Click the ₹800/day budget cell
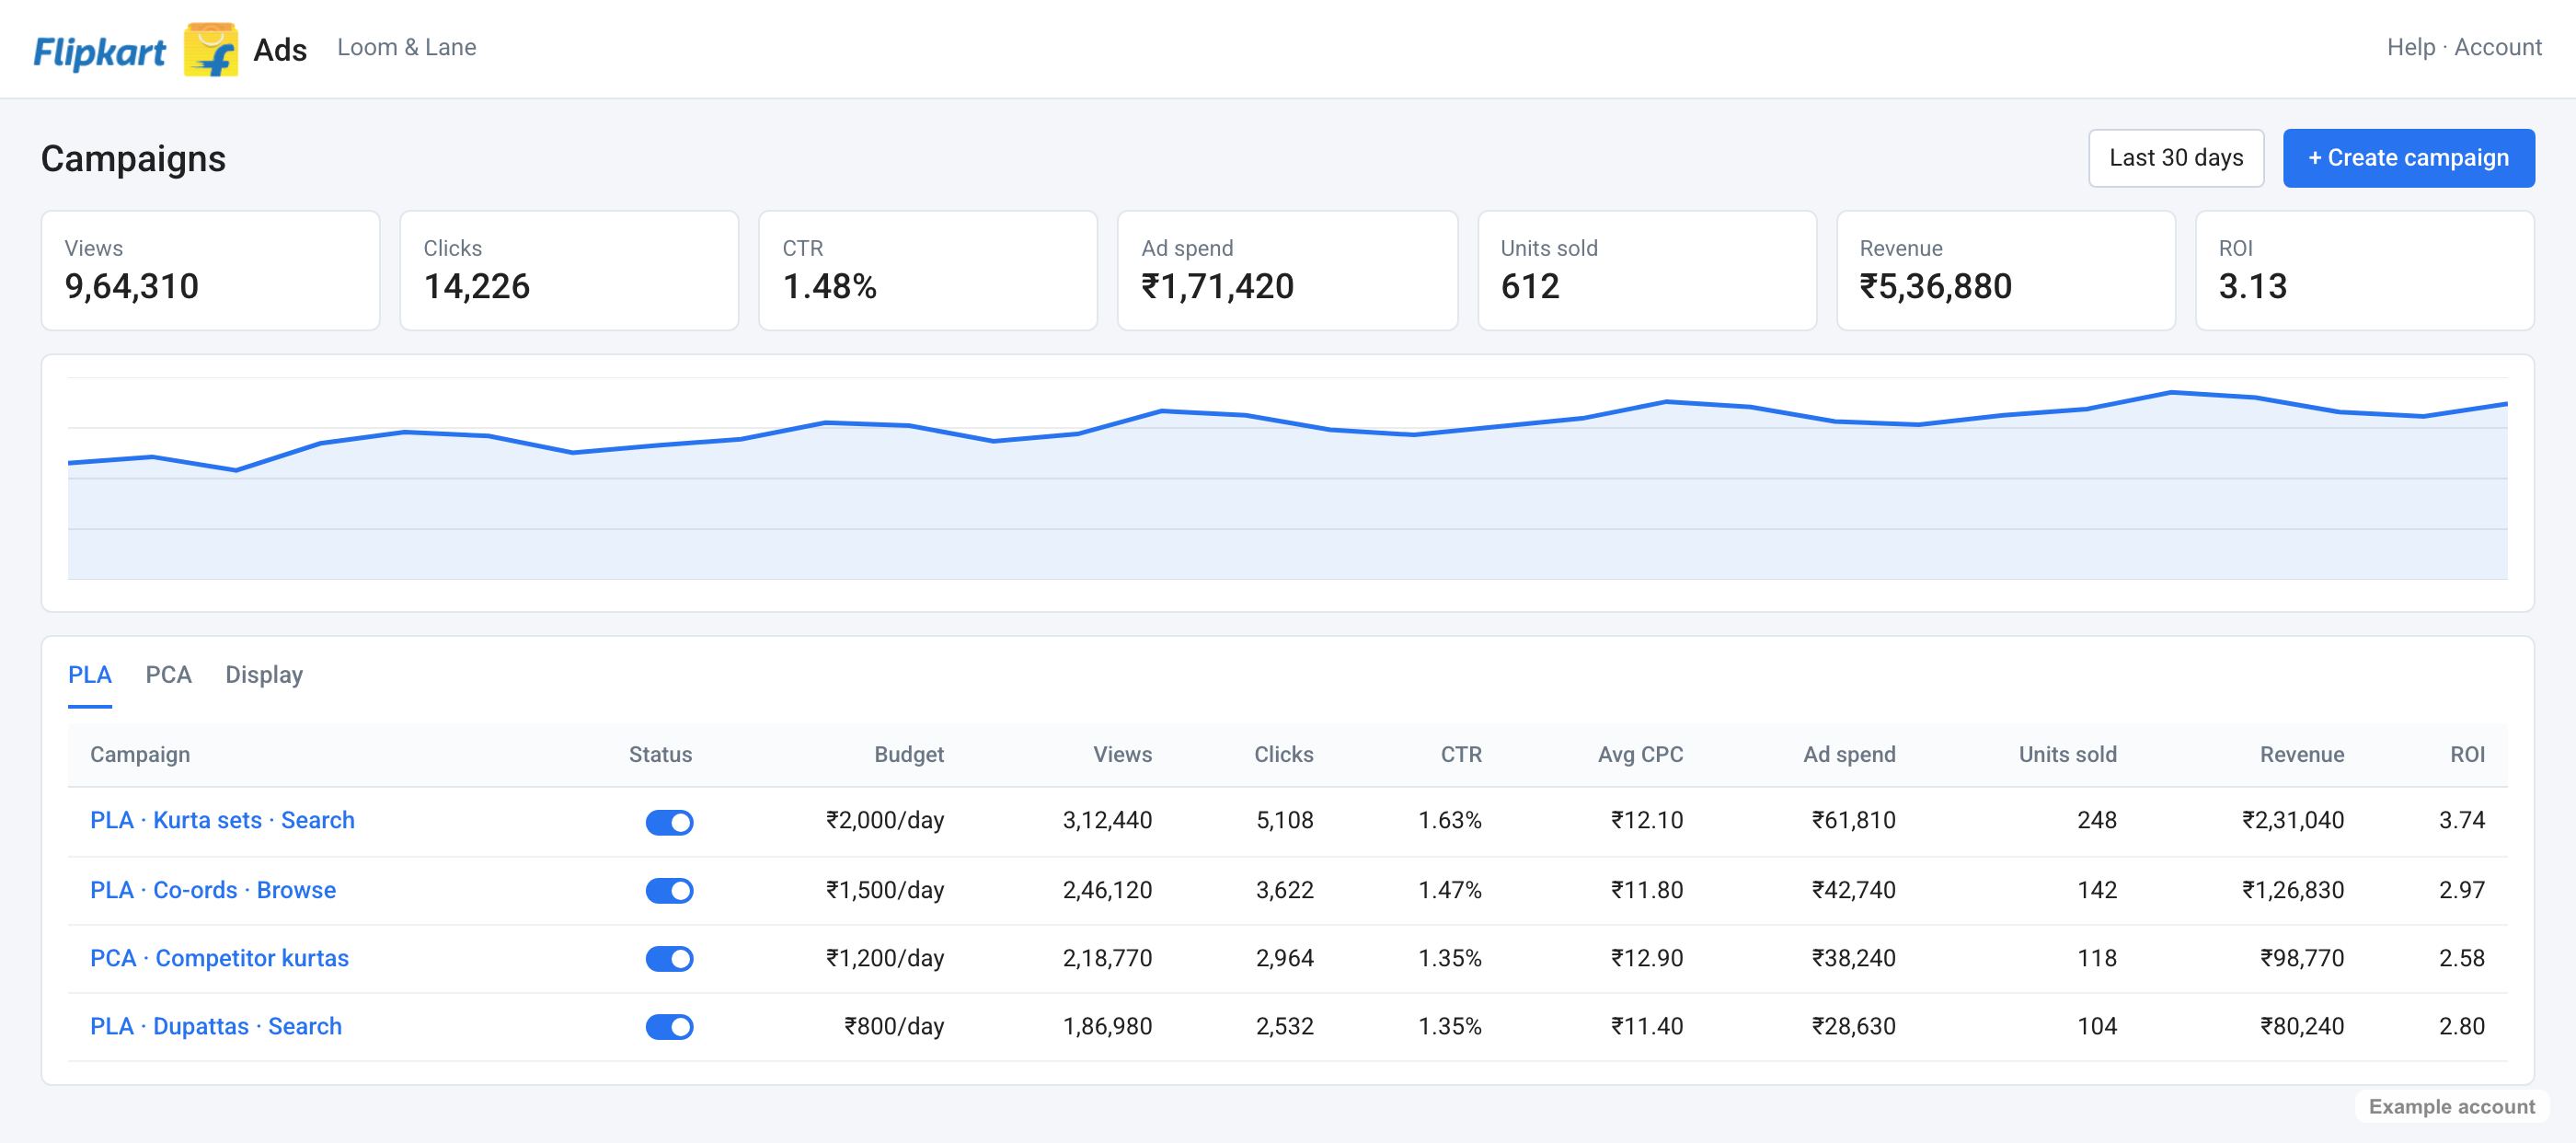 pos(894,1026)
